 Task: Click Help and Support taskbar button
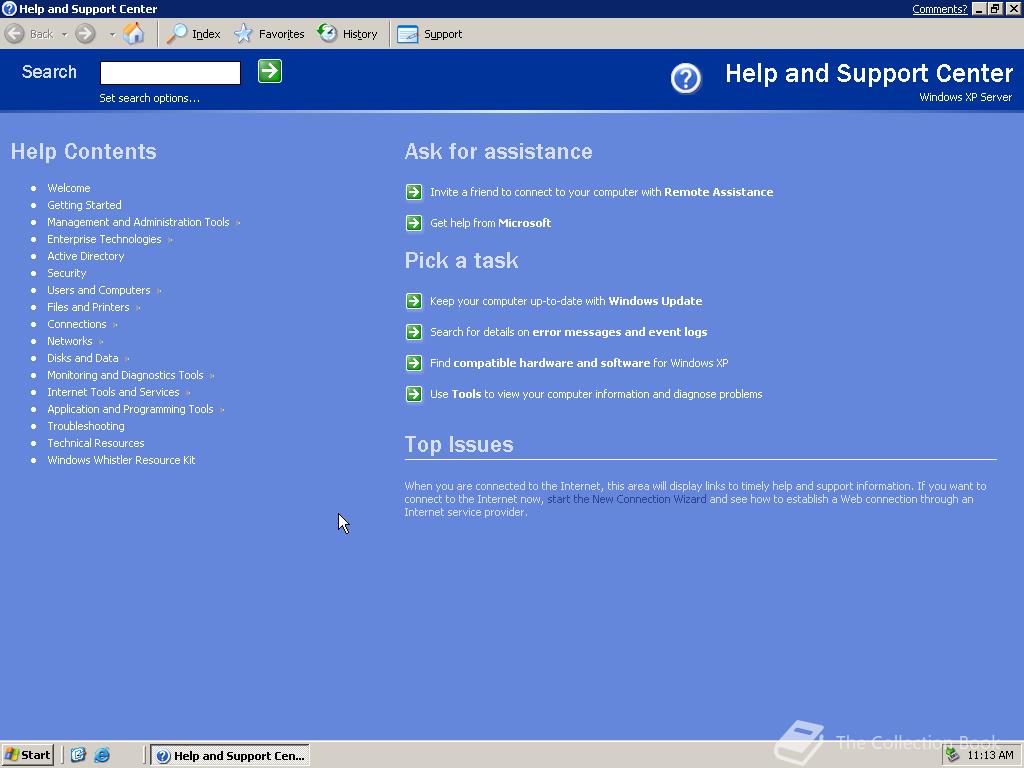click(230, 756)
